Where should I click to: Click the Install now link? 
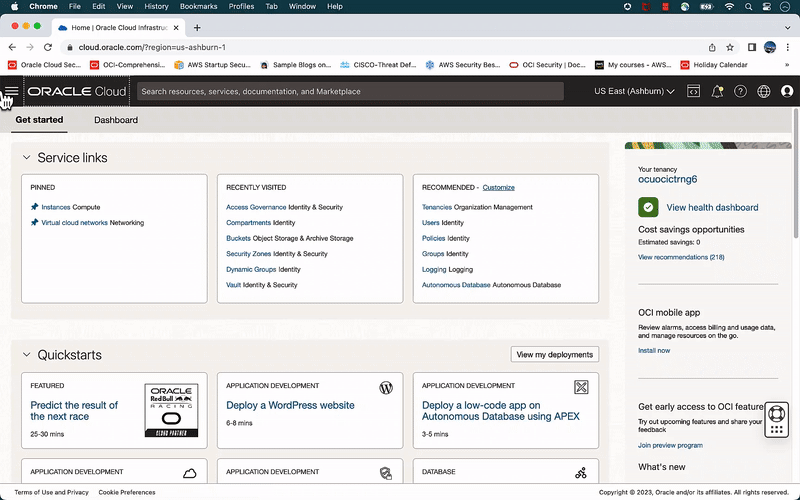pyautogui.click(x=654, y=351)
